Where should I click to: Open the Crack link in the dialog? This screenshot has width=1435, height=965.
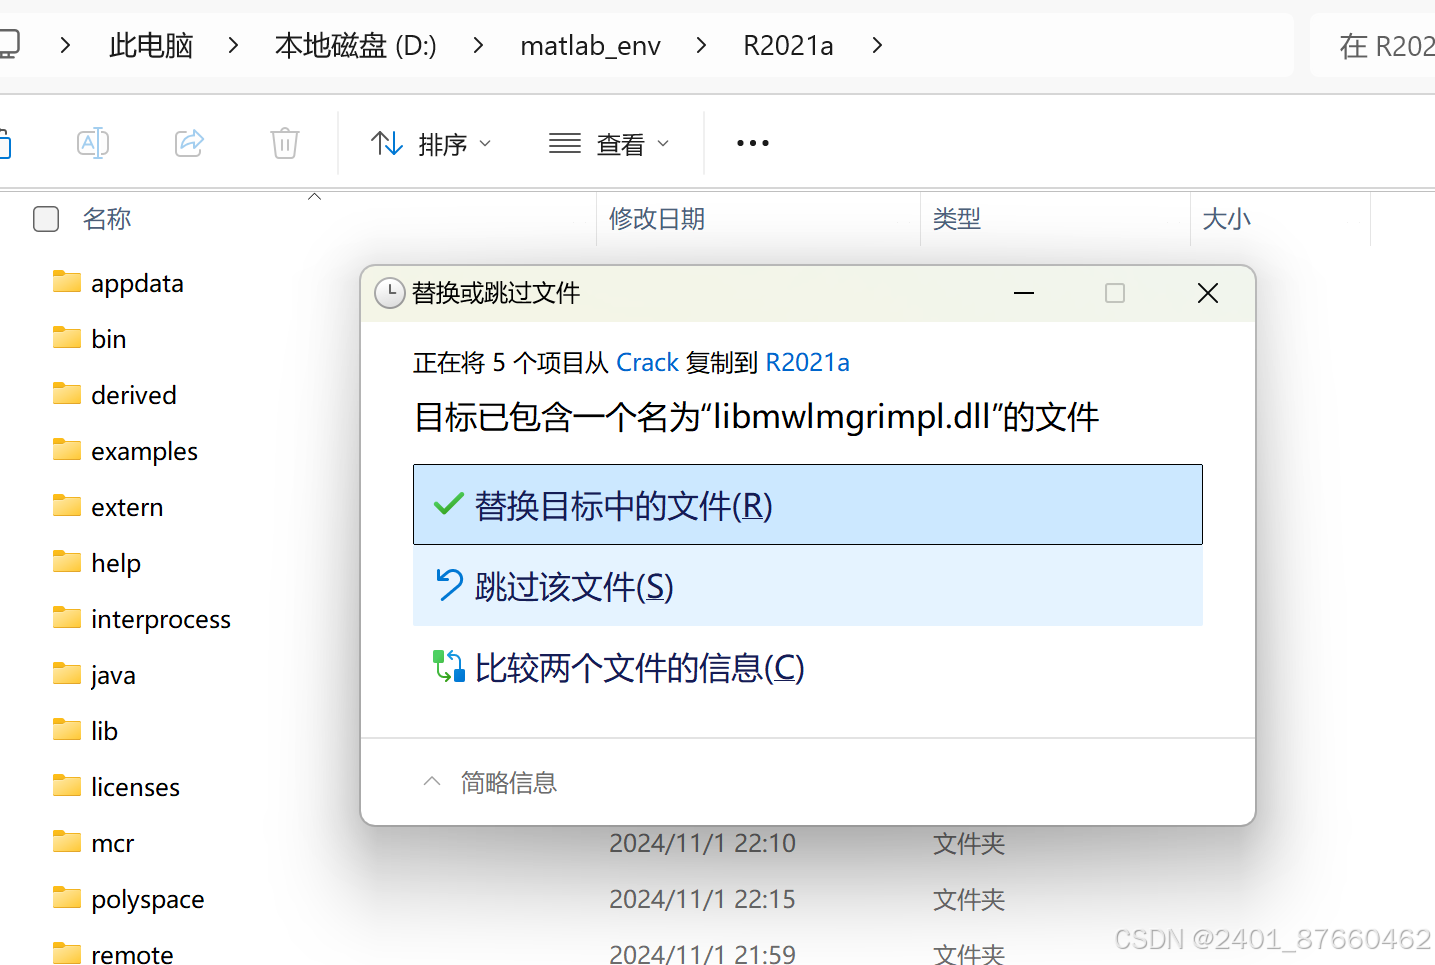pyautogui.click(x=647, y=362)
